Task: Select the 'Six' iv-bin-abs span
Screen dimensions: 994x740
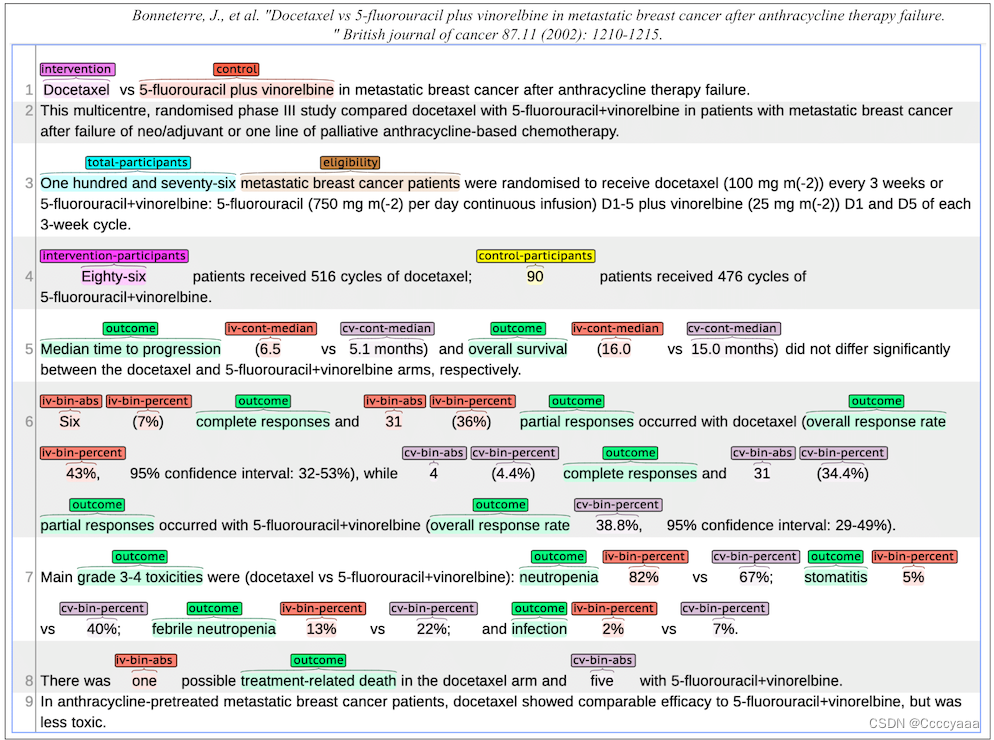Action: tap(70, 422)
